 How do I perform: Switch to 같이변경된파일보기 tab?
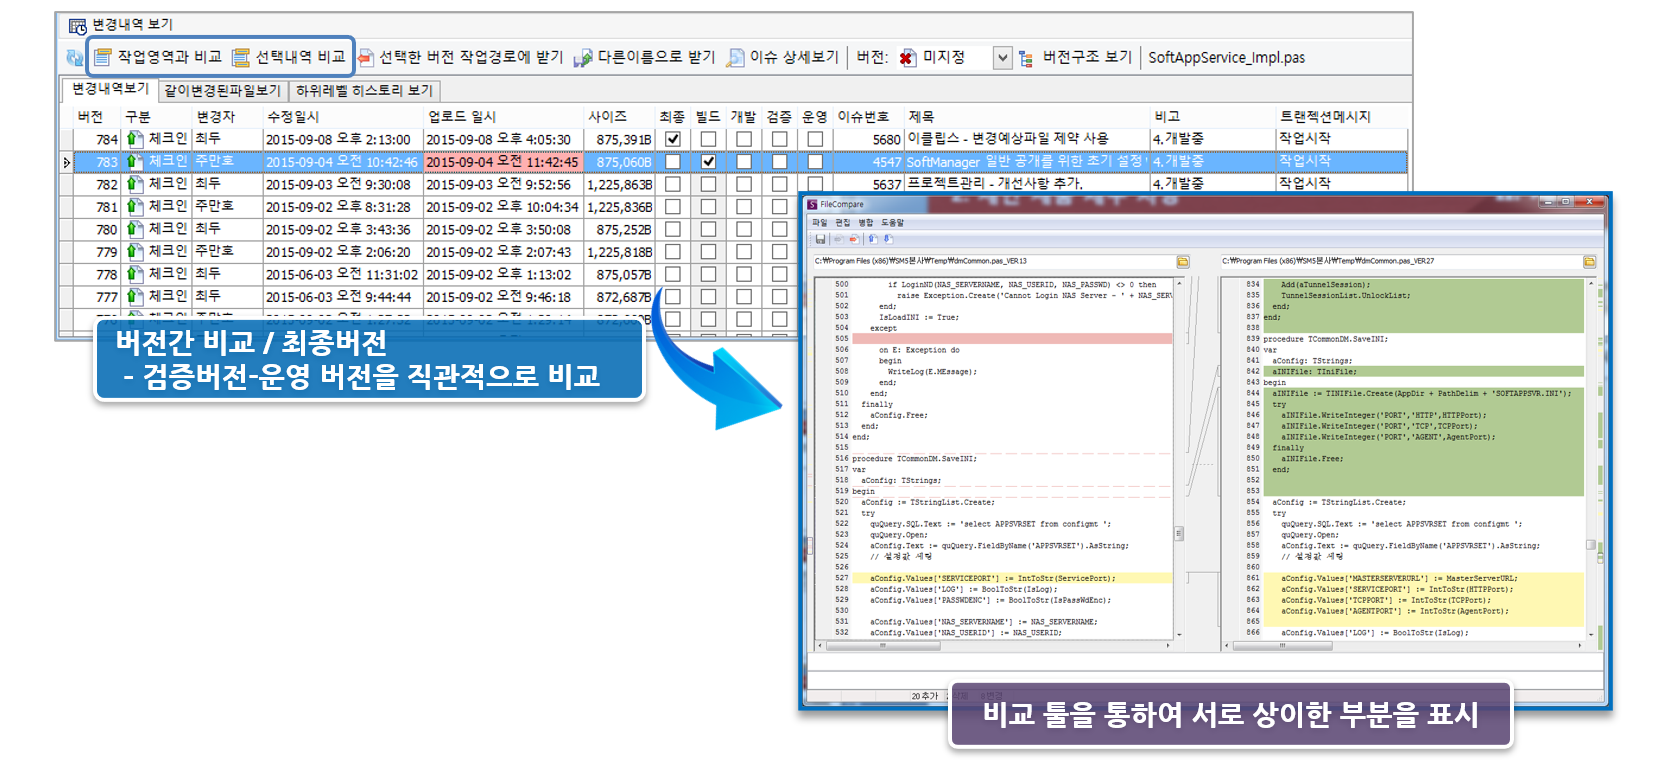tap(222, 90)
